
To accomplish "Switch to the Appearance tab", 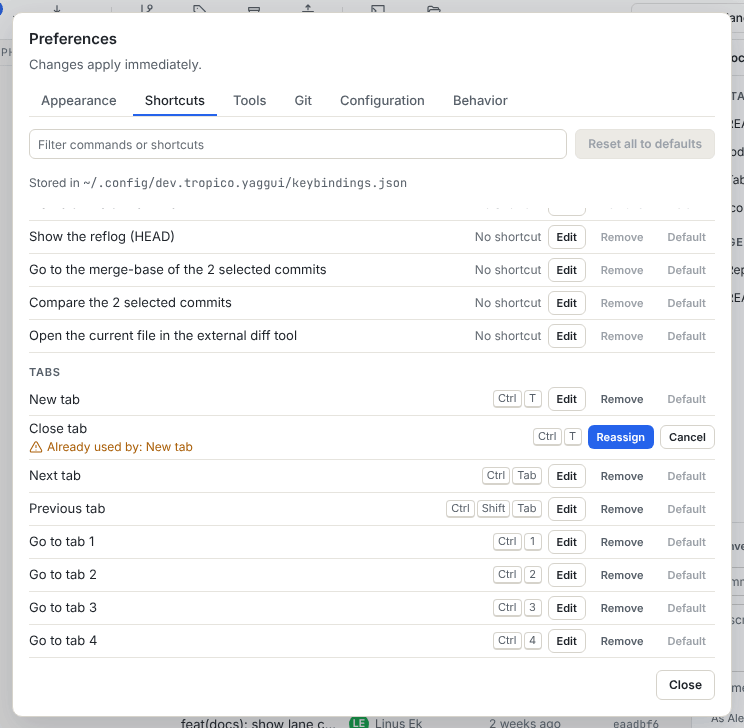I will tap(79, 101).
